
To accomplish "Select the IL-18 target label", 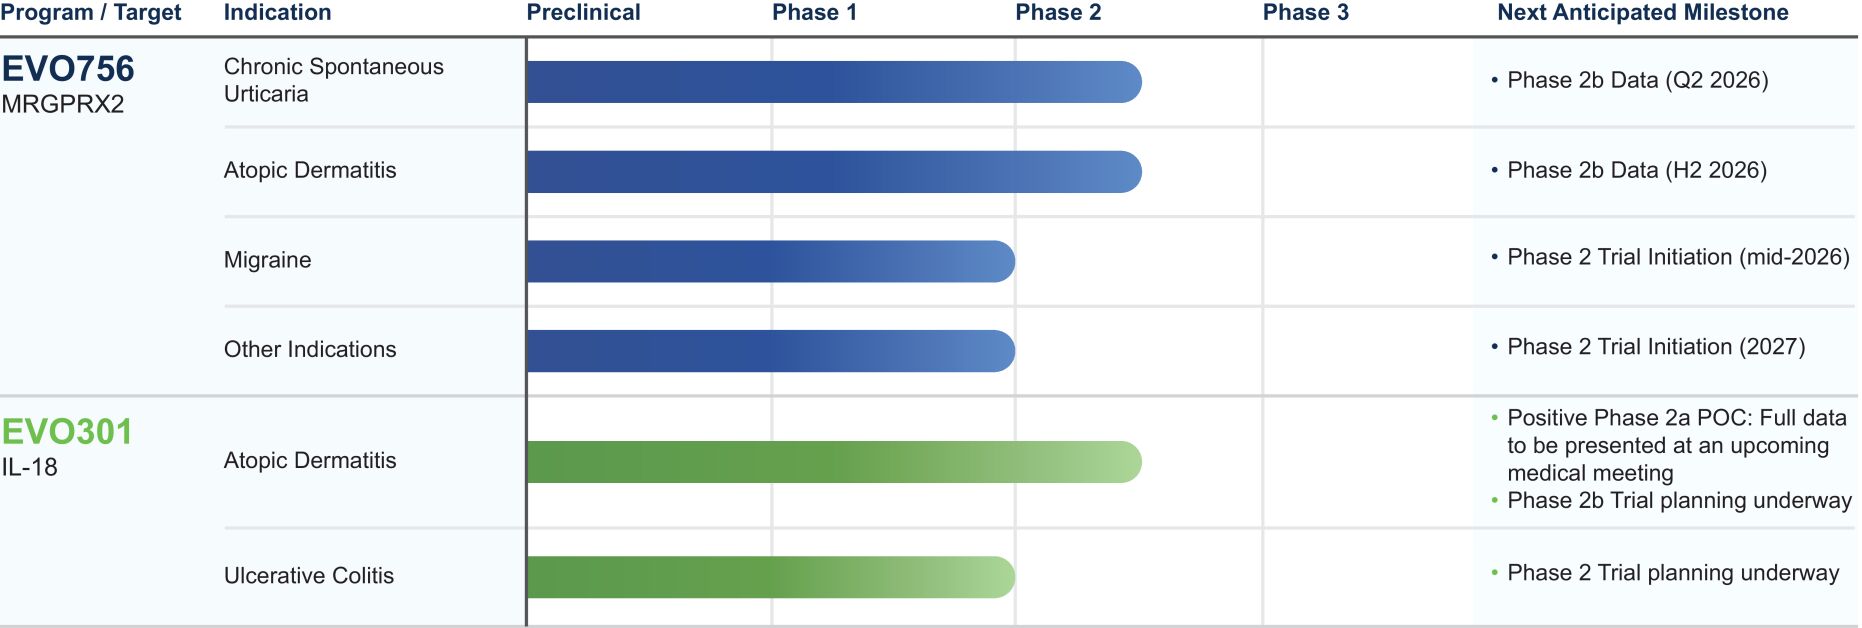I will point(30,467).
